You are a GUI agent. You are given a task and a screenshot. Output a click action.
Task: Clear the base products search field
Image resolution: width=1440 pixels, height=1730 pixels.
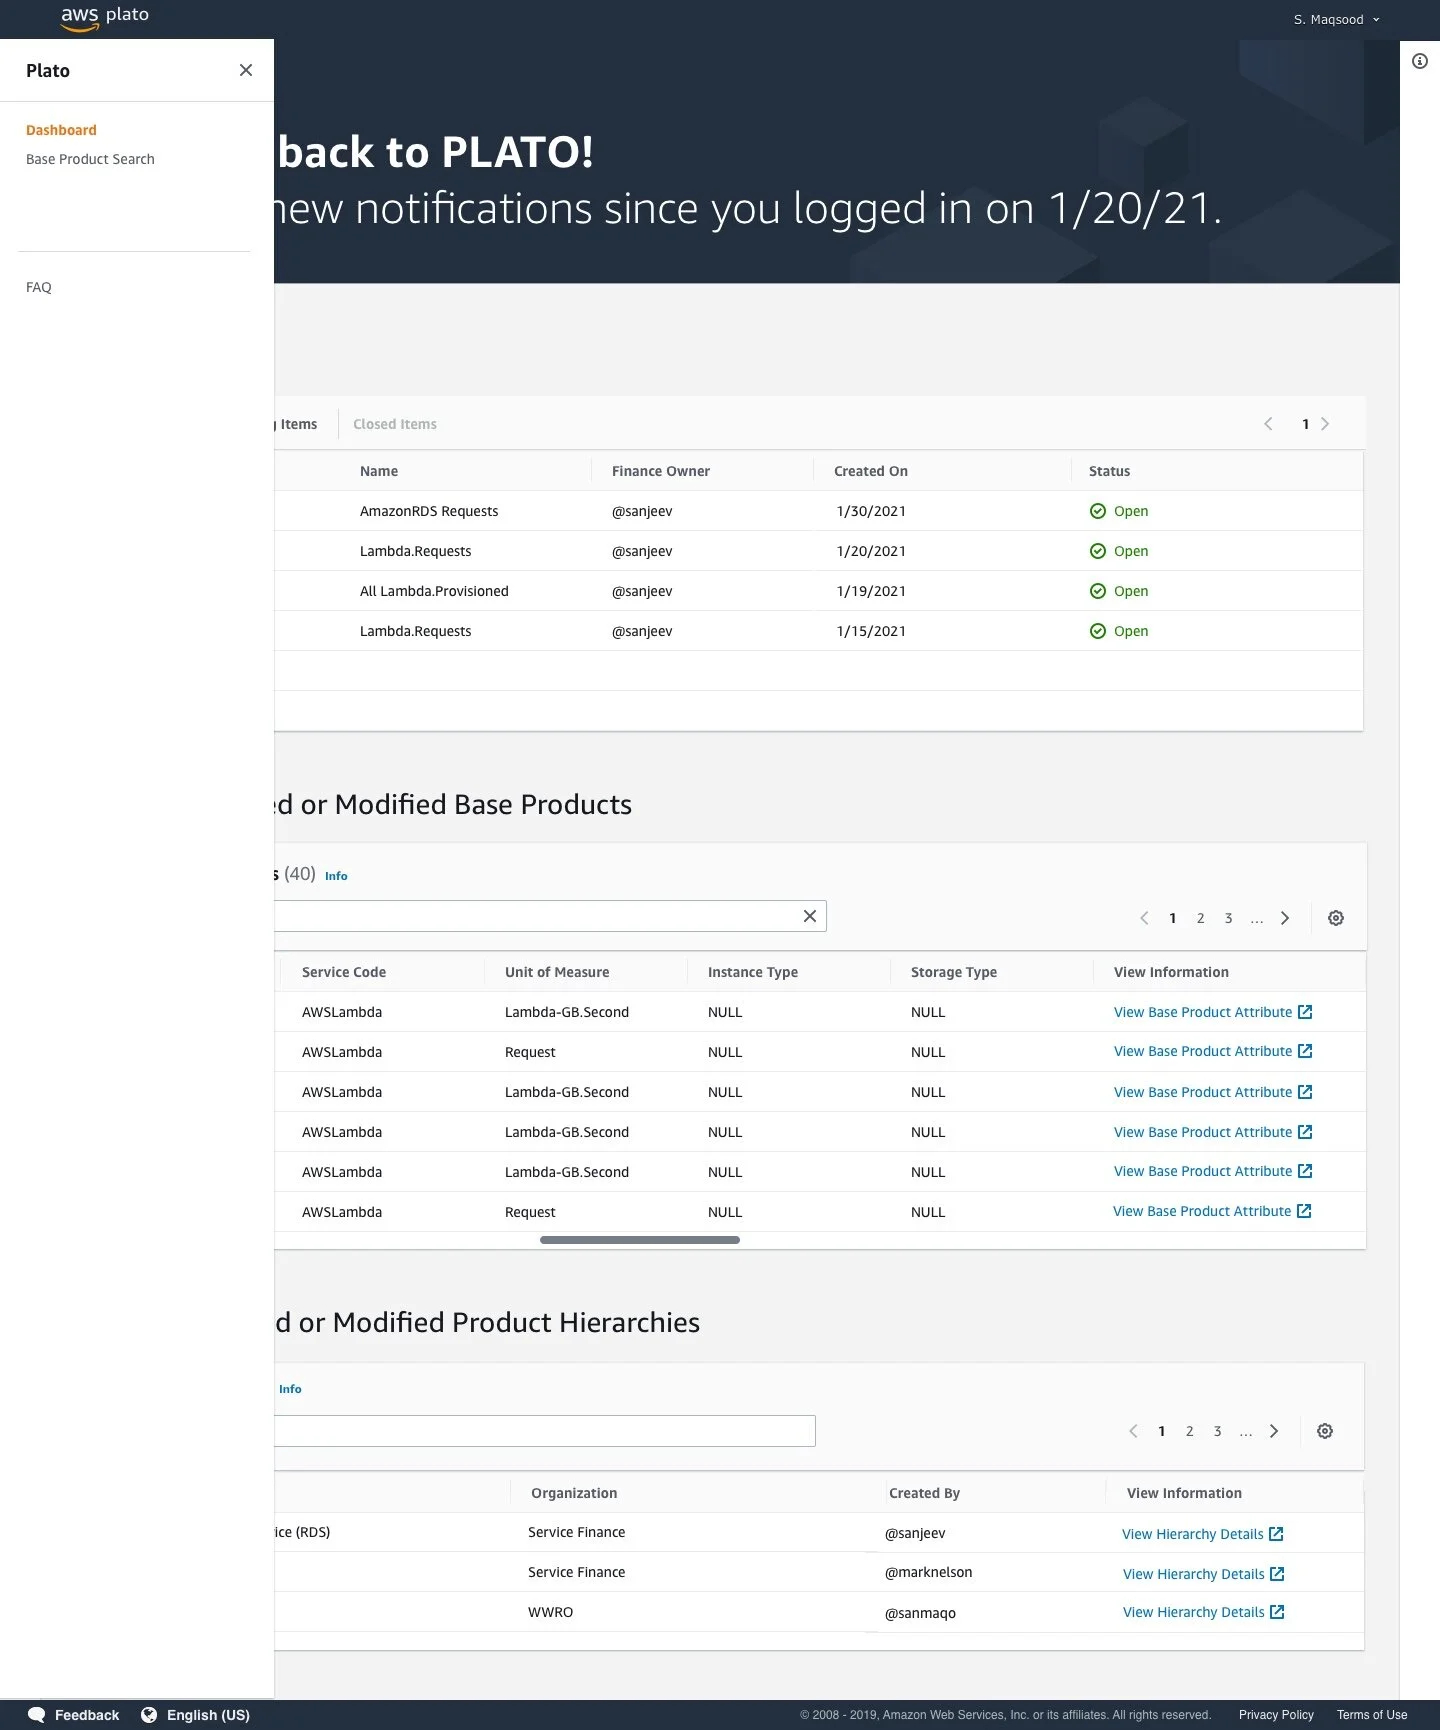(x=810, y=916)
